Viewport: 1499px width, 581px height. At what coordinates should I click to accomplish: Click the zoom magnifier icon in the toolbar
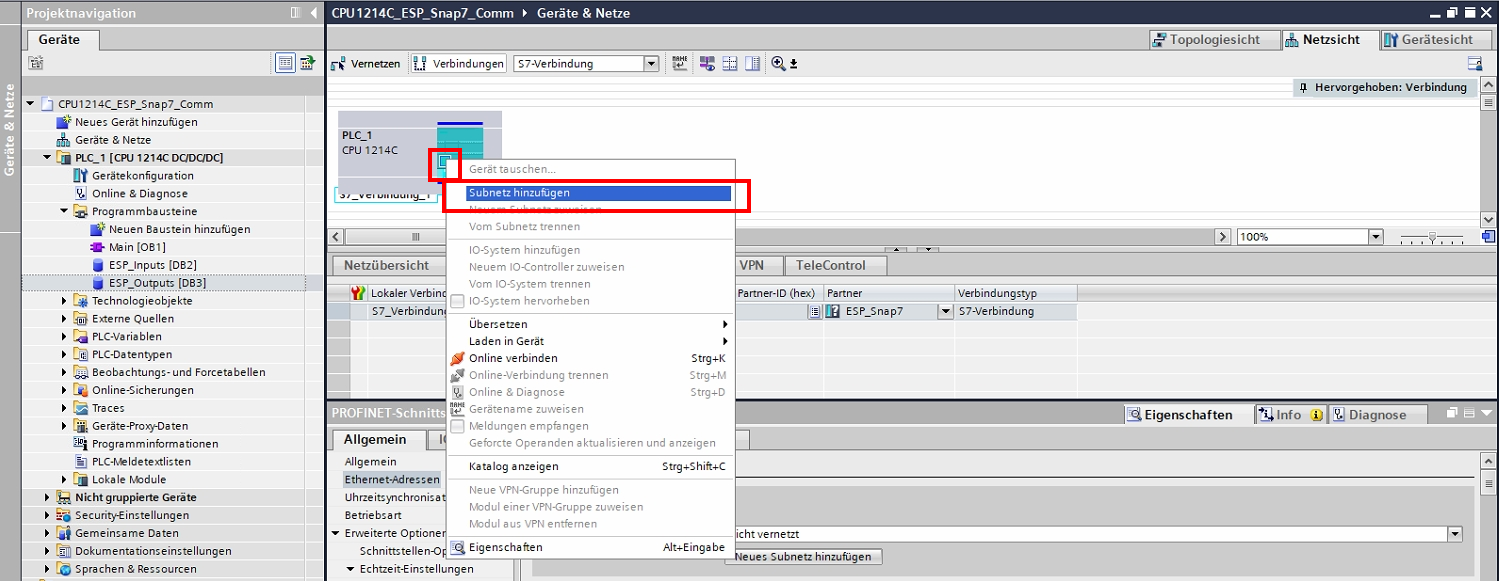[778, 63]
